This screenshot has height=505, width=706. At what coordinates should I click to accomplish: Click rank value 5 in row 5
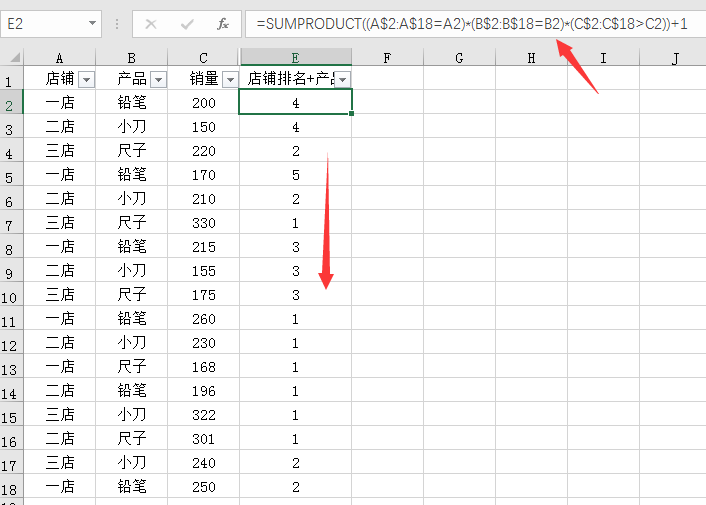295,175
